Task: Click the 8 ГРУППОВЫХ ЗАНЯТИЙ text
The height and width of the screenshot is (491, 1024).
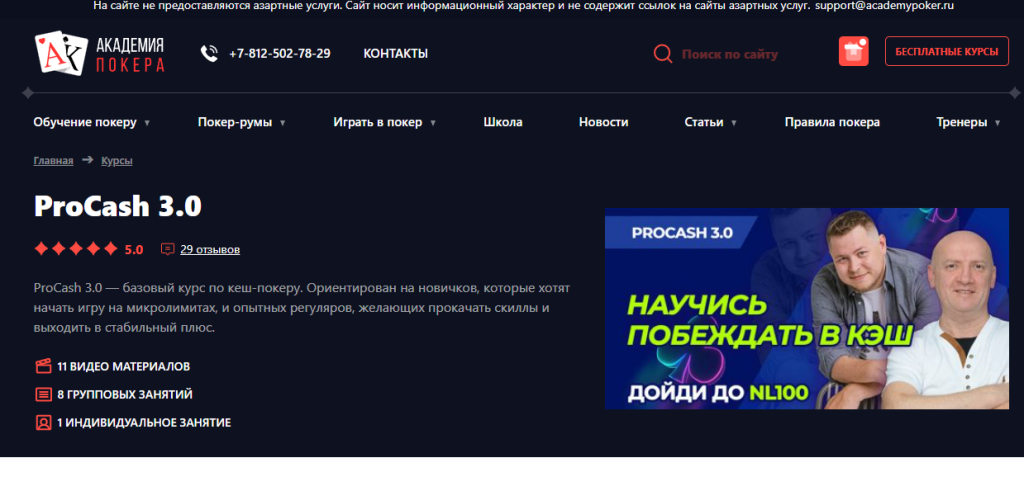Action: (x=125, y=394)
